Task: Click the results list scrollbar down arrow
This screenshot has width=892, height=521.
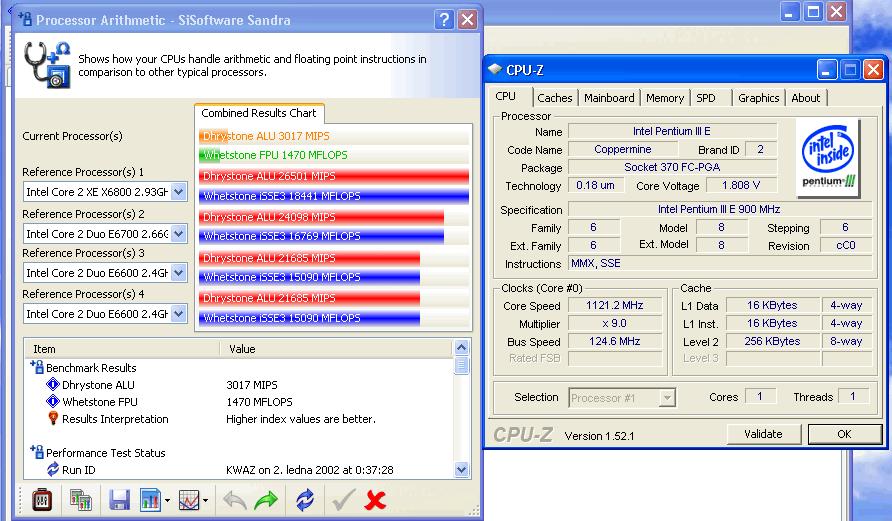Action: [462, 469]
